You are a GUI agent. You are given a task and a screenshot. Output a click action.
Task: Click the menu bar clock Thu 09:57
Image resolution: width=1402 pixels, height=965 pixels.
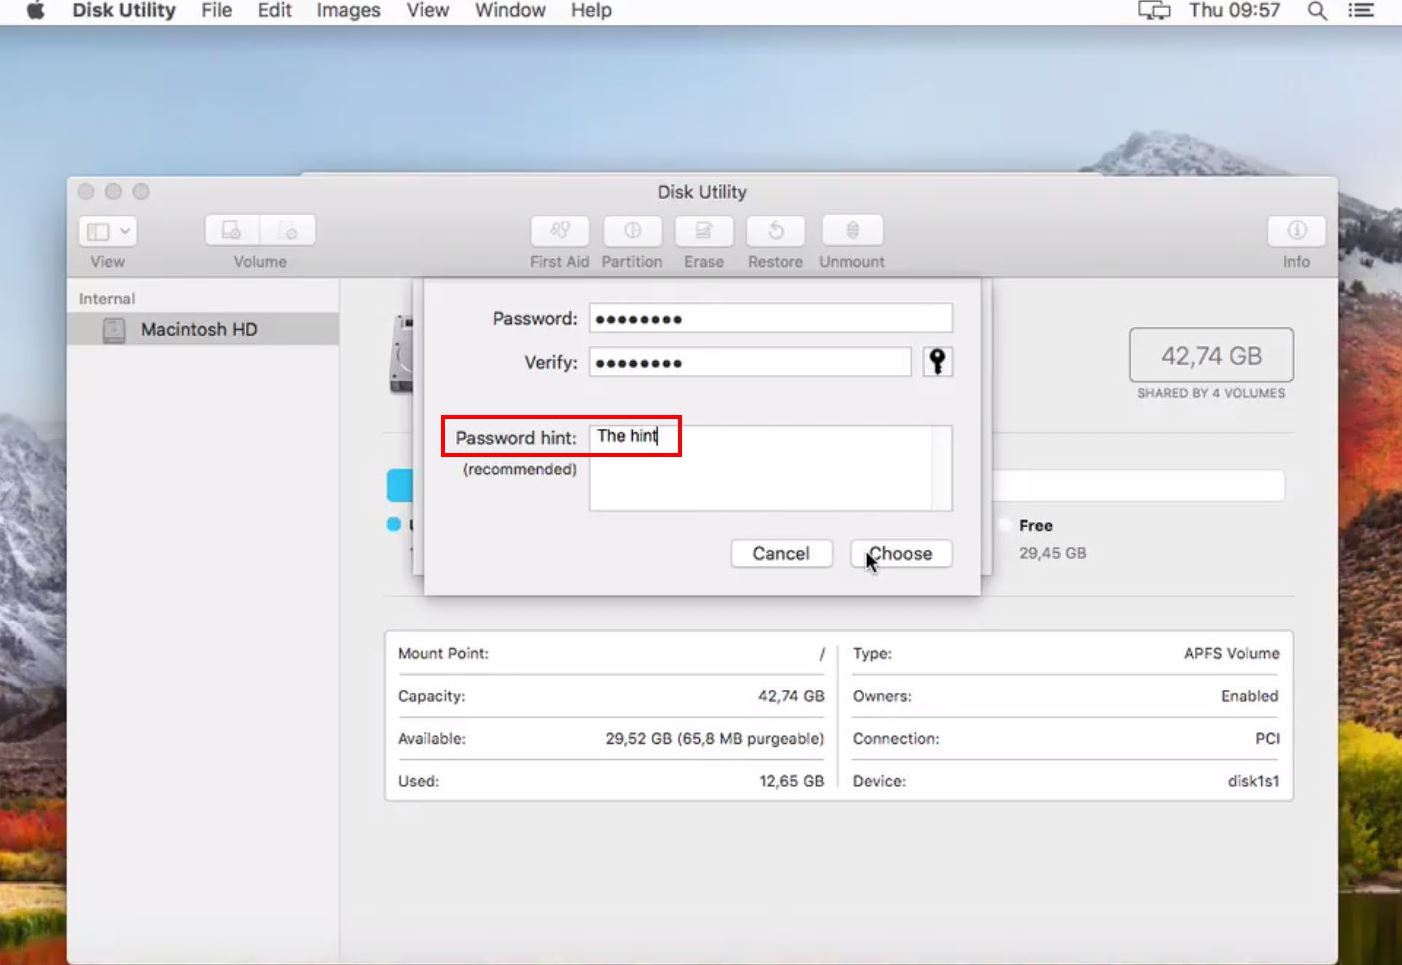1234,11
